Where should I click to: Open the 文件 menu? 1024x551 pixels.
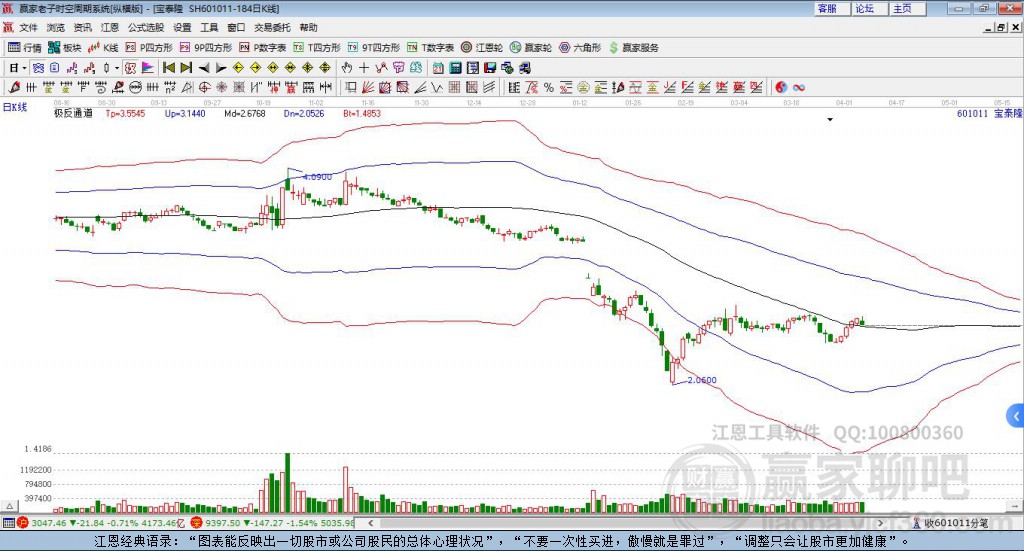pos(28,27)
